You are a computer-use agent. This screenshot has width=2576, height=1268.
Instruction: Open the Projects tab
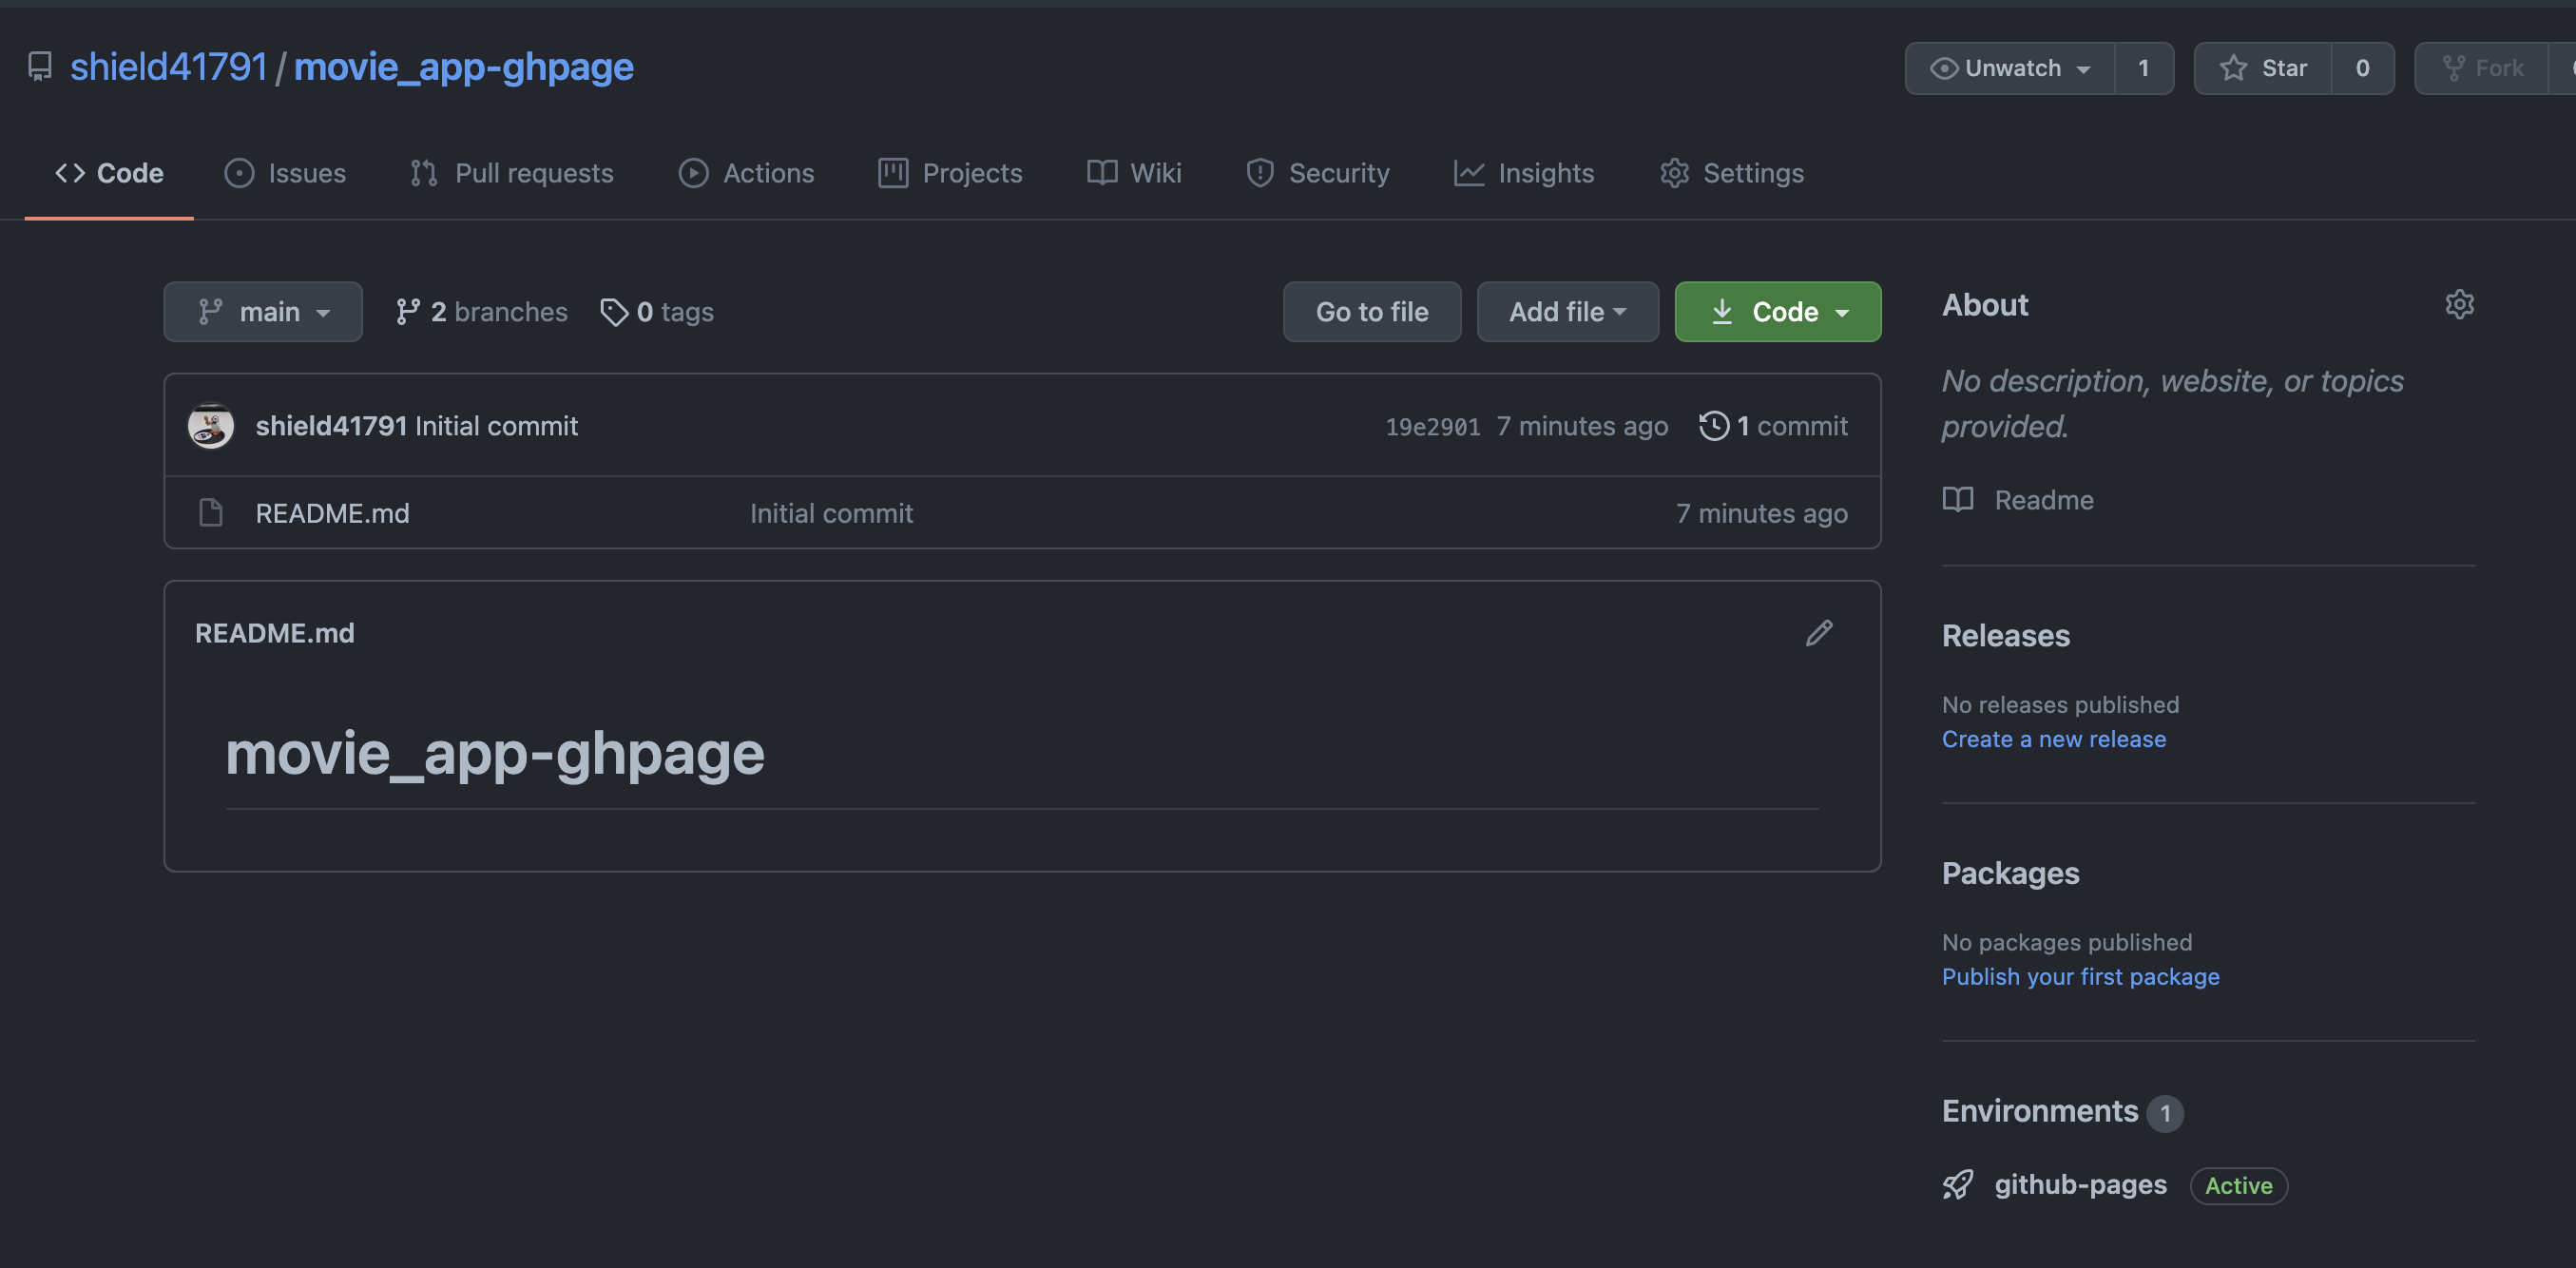point(950,173)
